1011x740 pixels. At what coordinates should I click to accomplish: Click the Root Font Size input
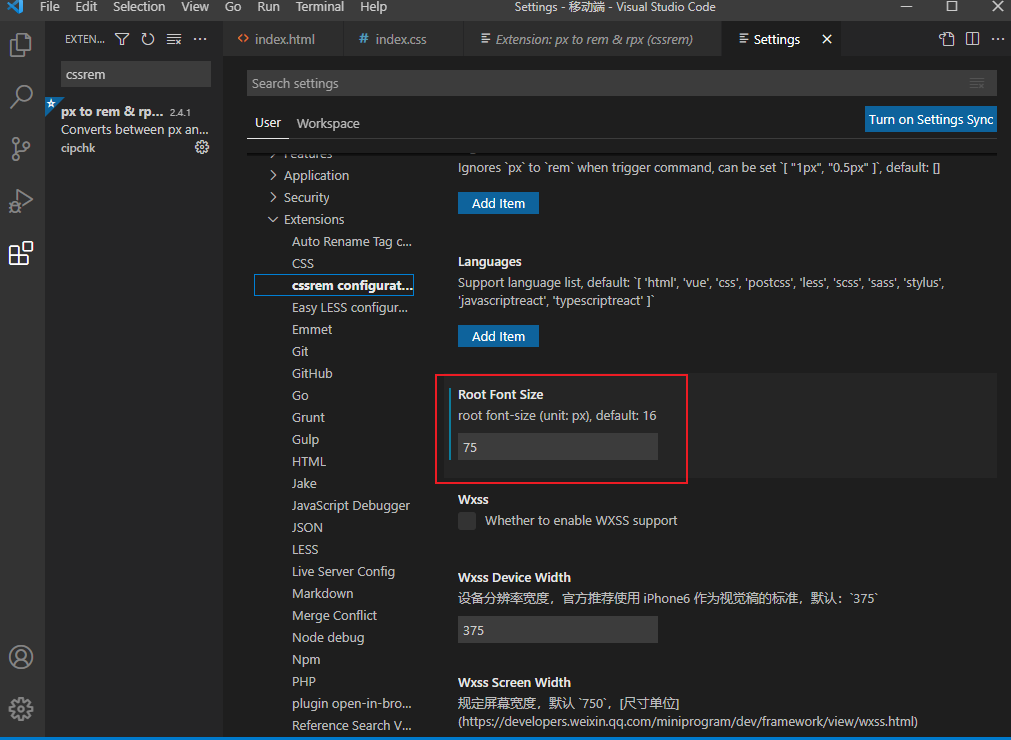pos(558,447)
